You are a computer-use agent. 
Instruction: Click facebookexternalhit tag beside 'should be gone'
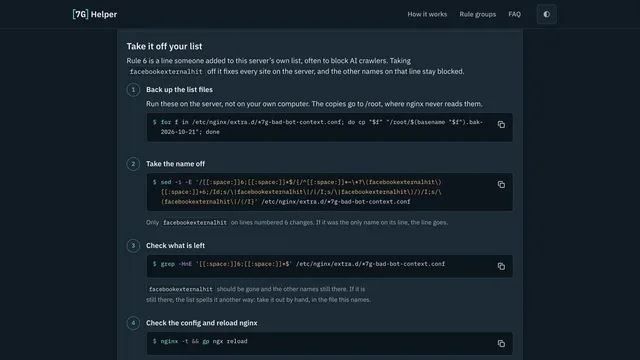tap(180, 289)
